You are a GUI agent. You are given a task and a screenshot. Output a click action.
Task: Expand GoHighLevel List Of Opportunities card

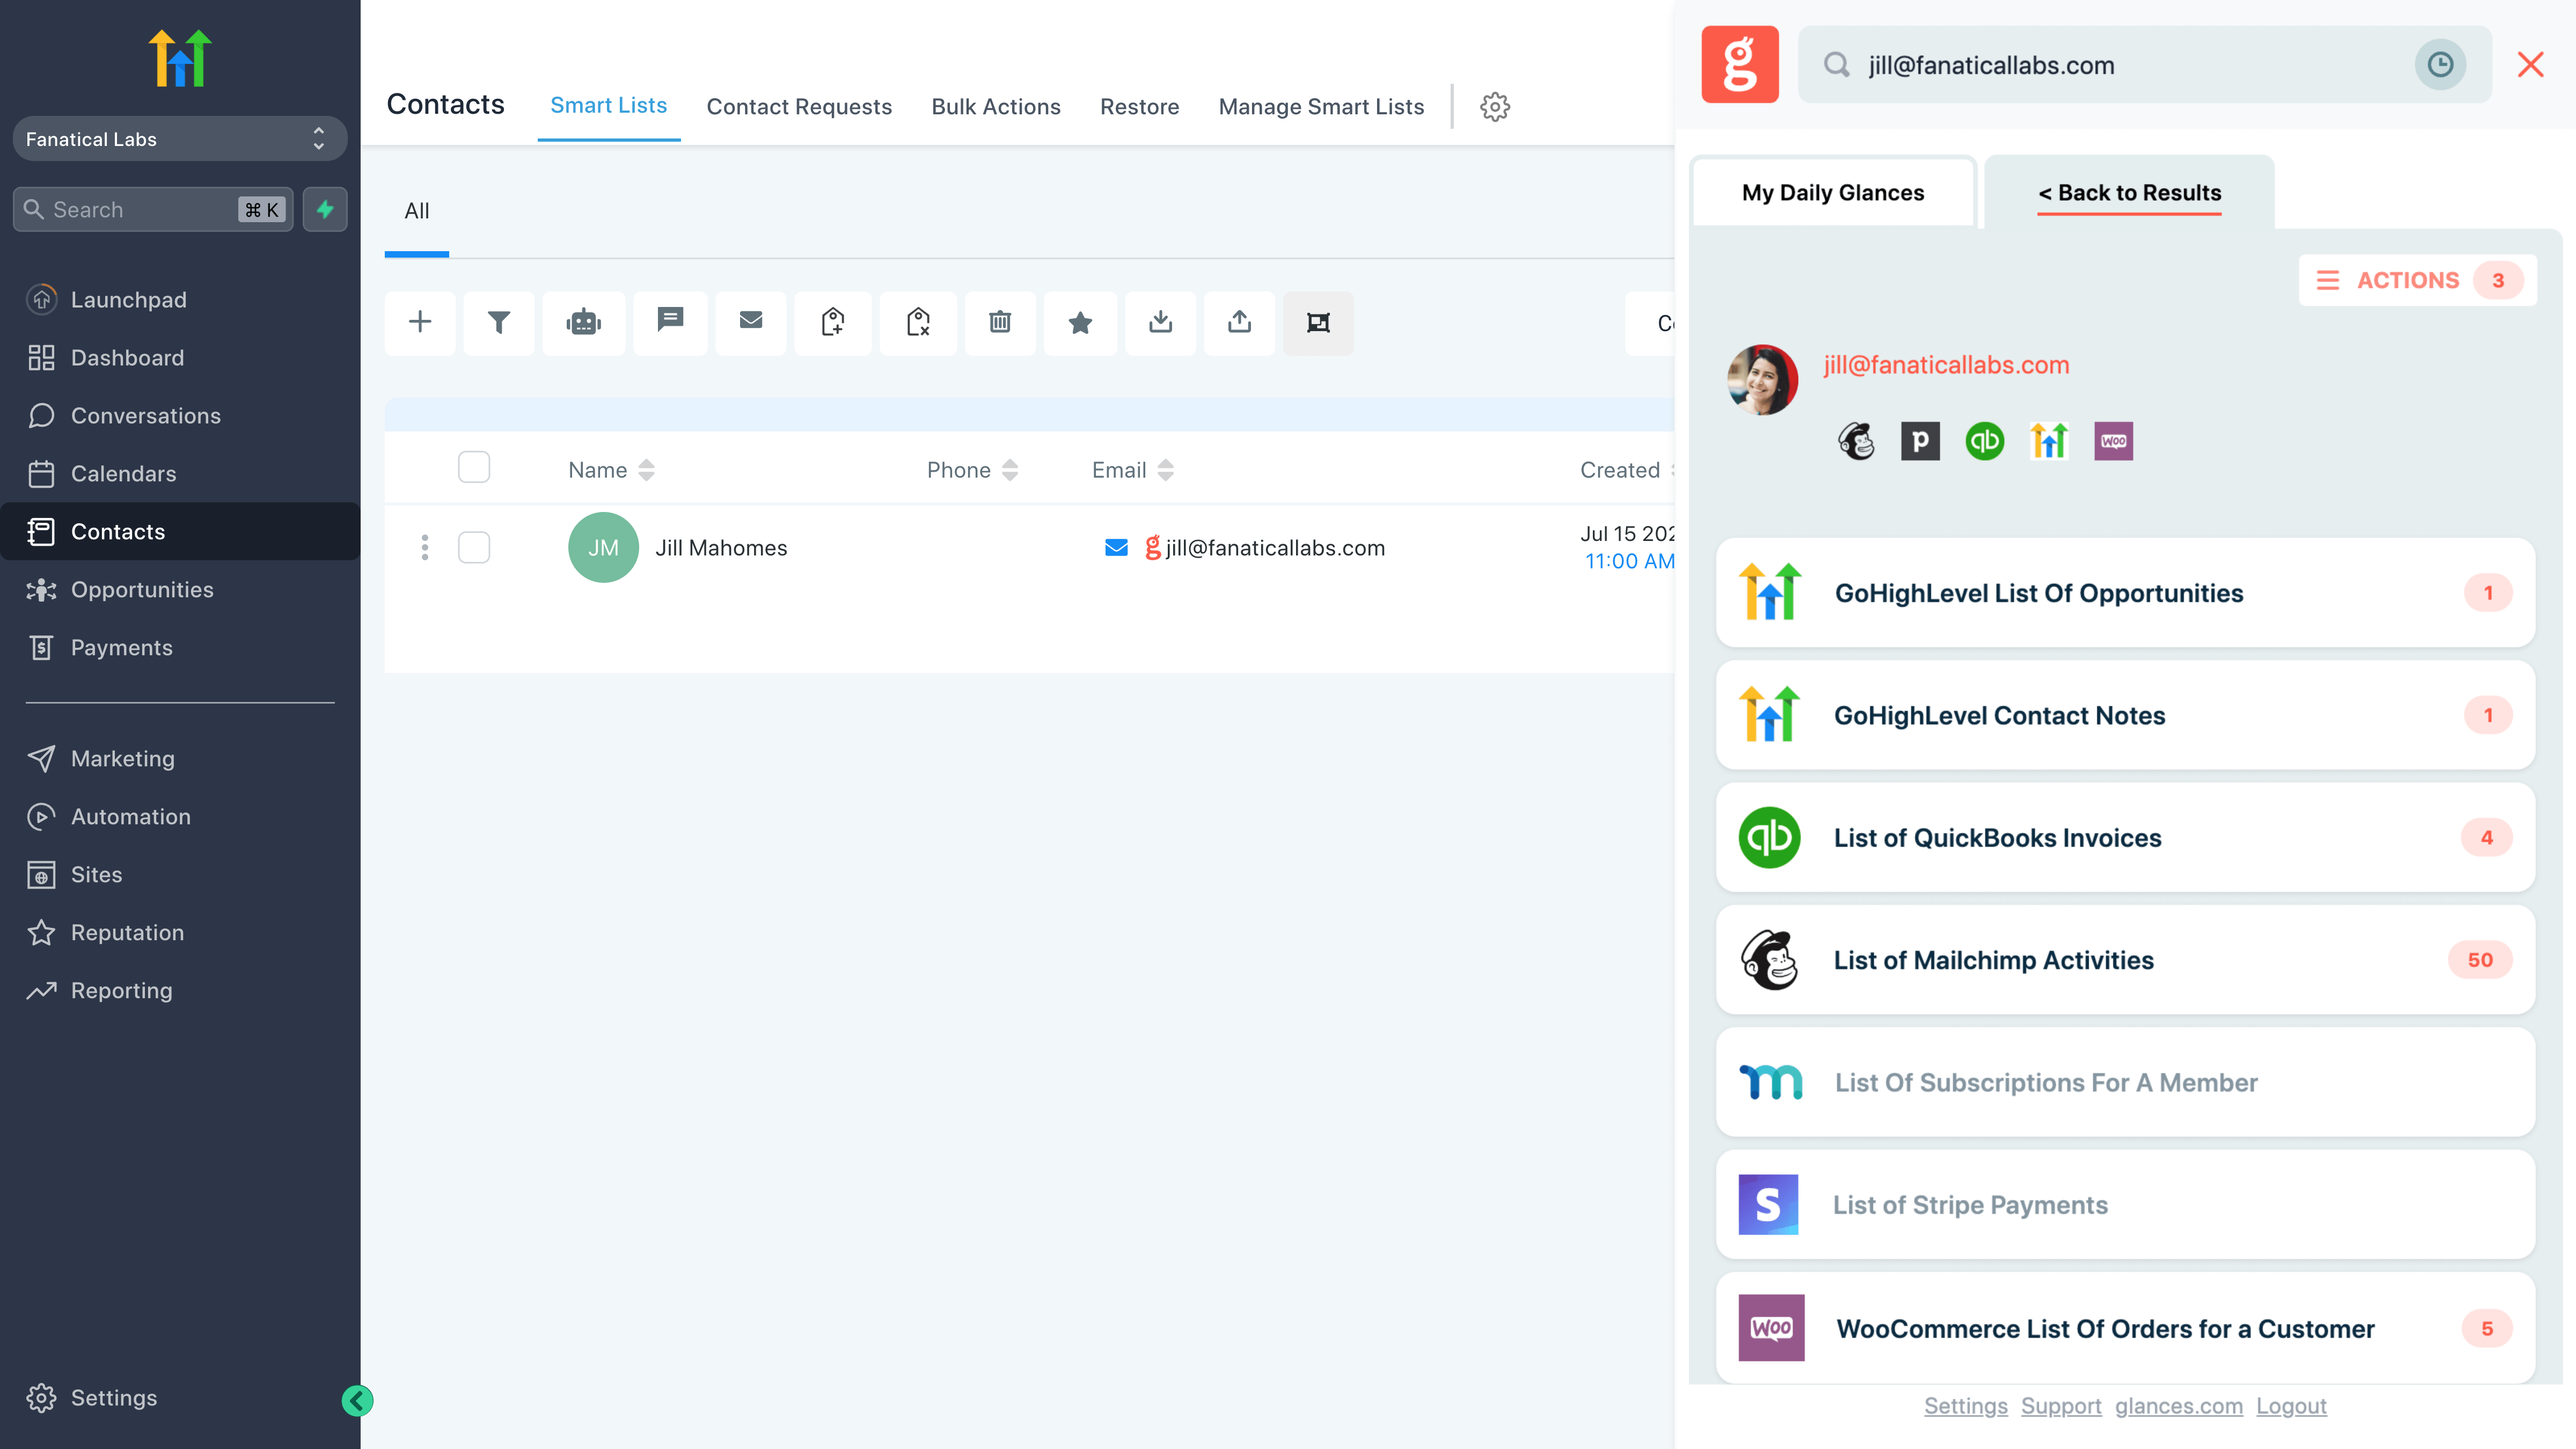coord(2125,593)
